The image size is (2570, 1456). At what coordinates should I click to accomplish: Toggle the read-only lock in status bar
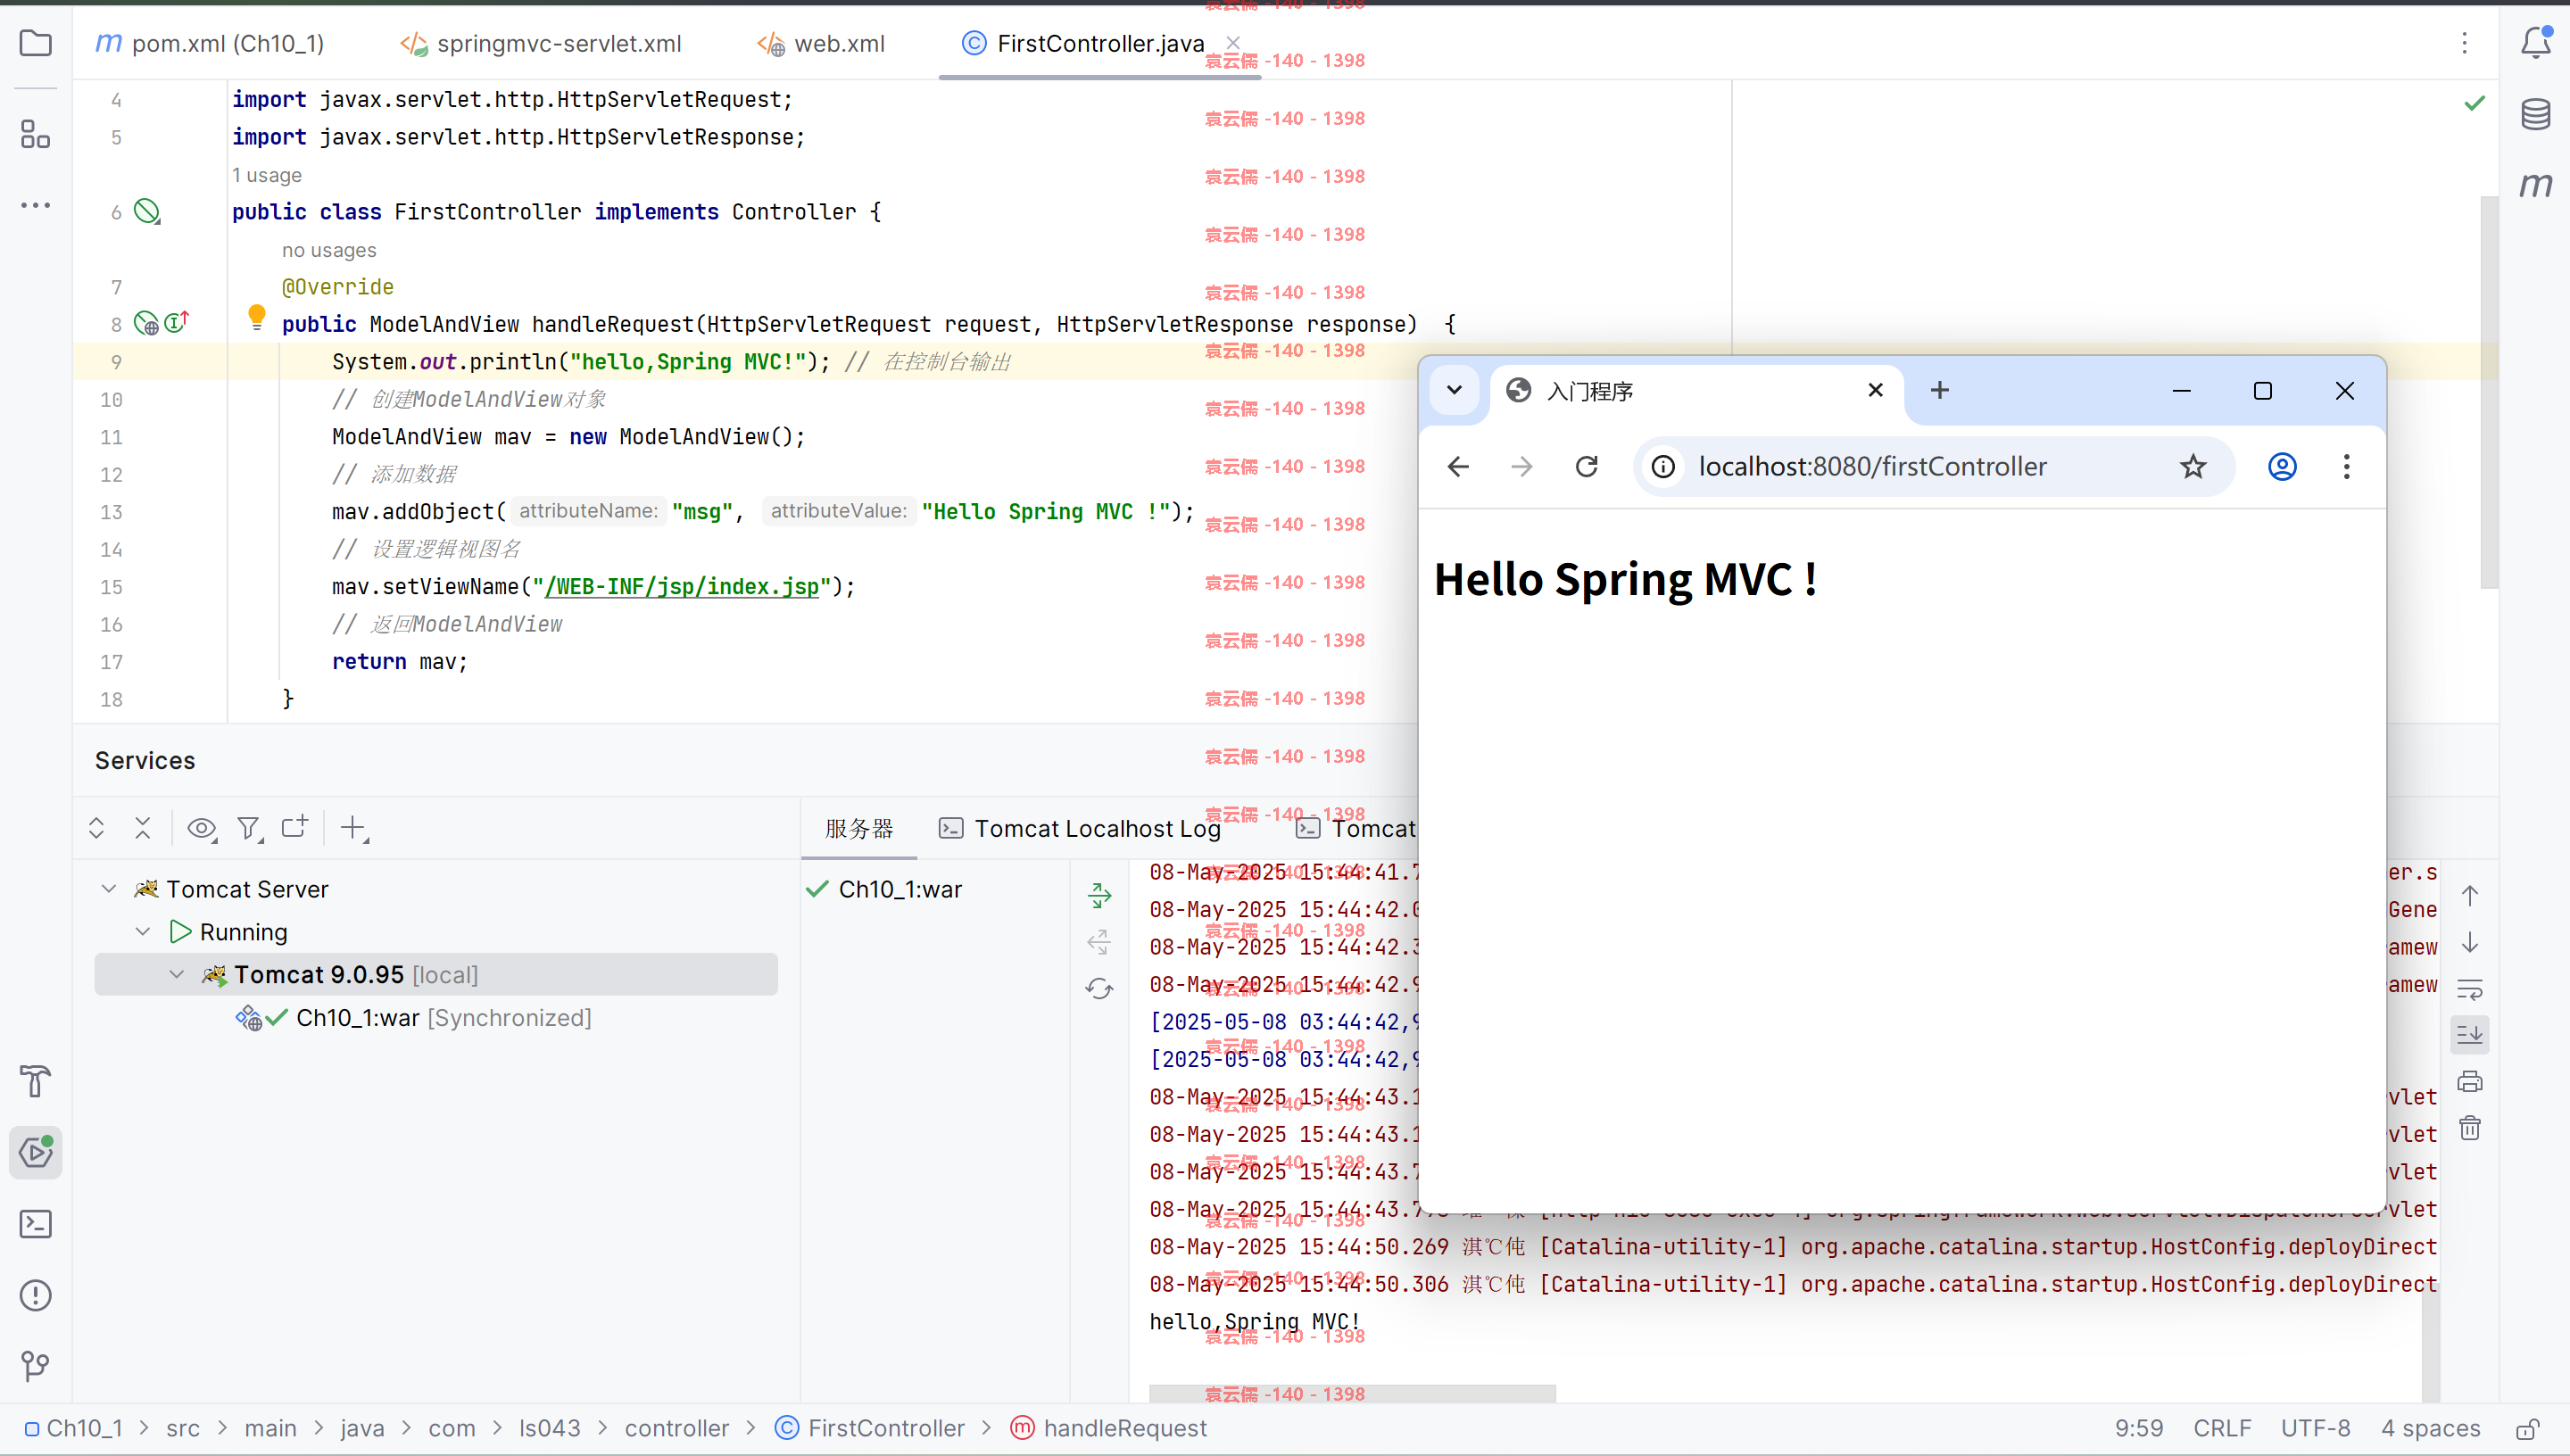pos(2529,1429)
